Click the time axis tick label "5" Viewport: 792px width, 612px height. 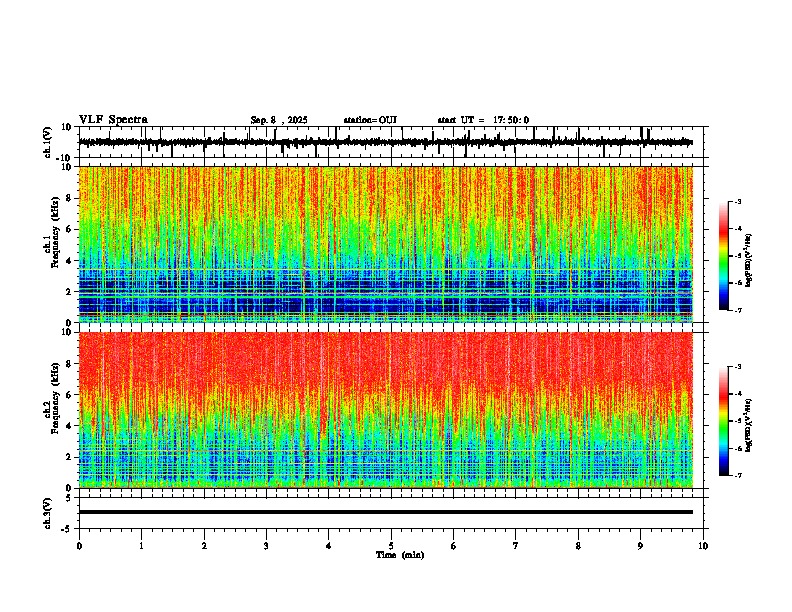(x=391, y=546)
